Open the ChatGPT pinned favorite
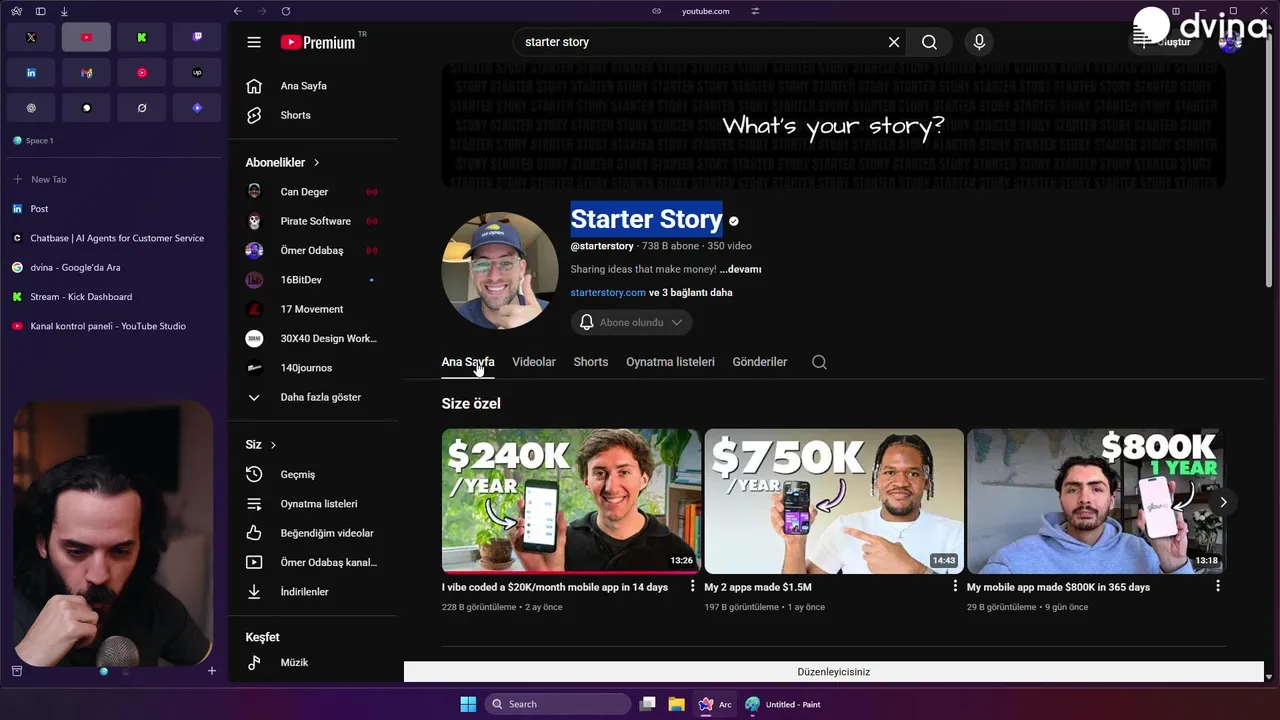This screenshot has width=1280, height=720. (x=31, y=108)
